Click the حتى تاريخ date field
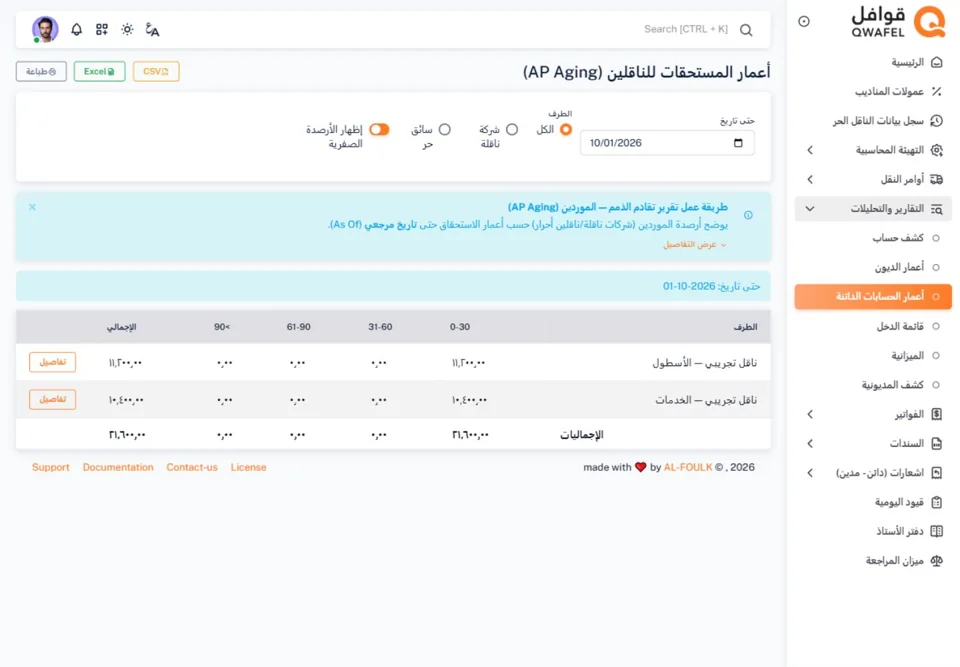Screen dimensions: 960x667 click(x=667, y=143)
